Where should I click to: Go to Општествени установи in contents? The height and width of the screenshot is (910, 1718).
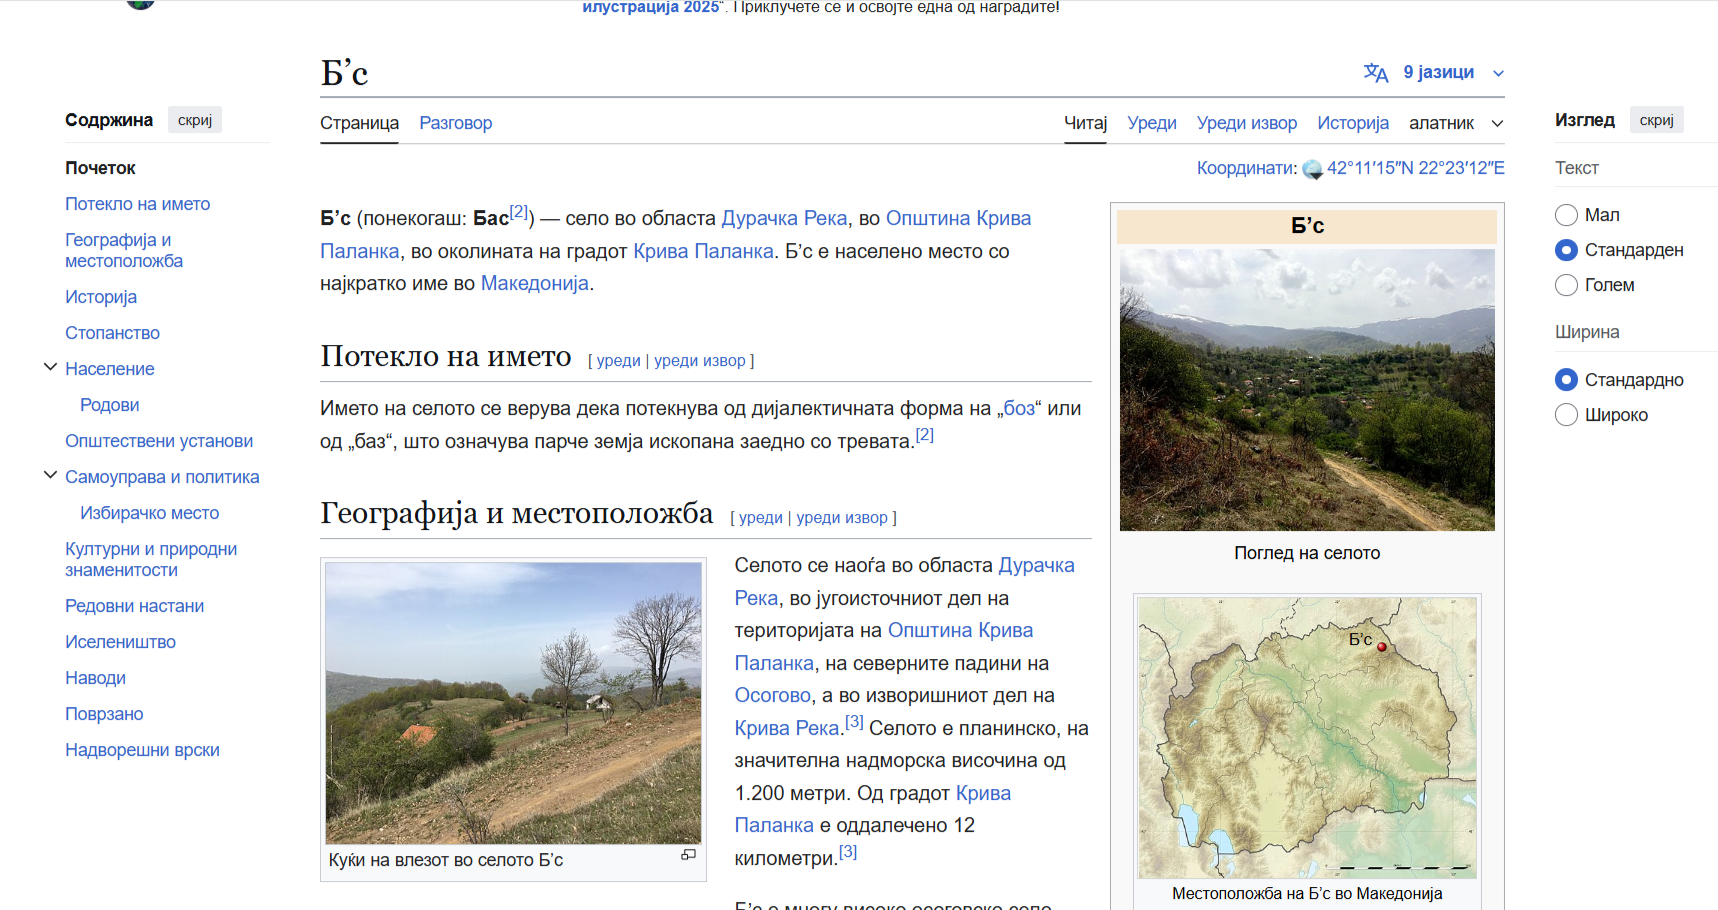pos(159,441)
